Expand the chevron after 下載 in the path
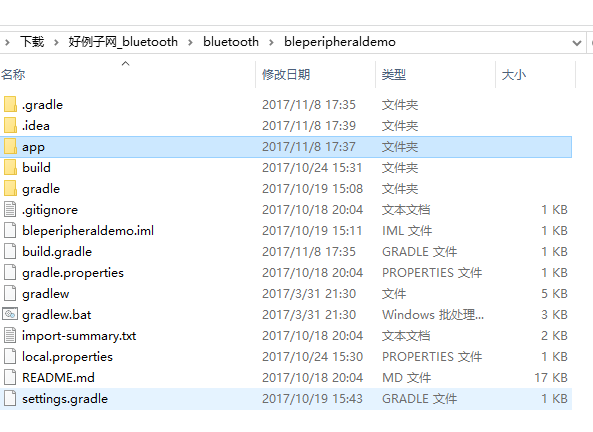593x432 pixels. tap(56, 42)
